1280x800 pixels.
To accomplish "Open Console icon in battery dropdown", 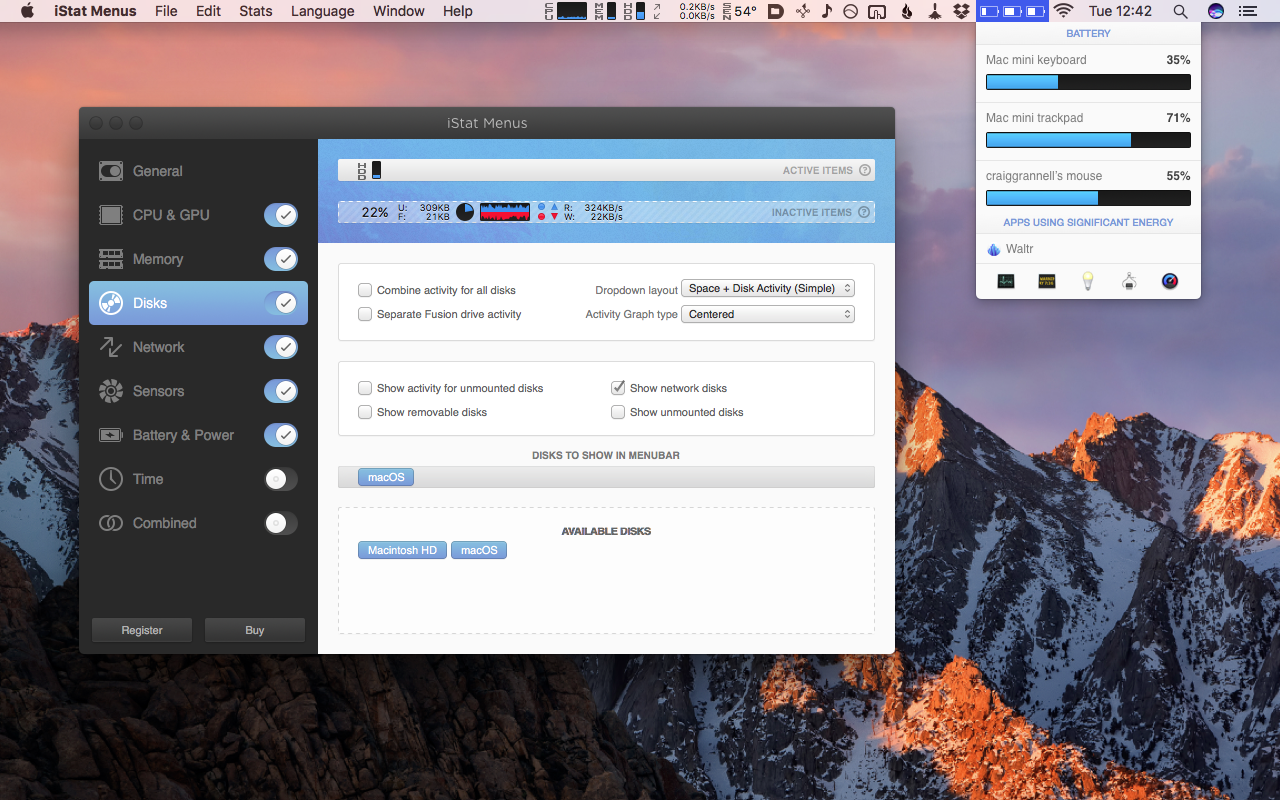I will pos(1047,281).
